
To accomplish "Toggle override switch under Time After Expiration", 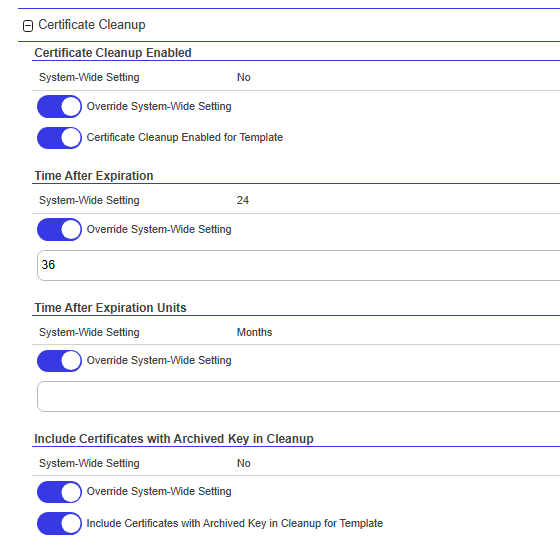I will coord(59,229).
